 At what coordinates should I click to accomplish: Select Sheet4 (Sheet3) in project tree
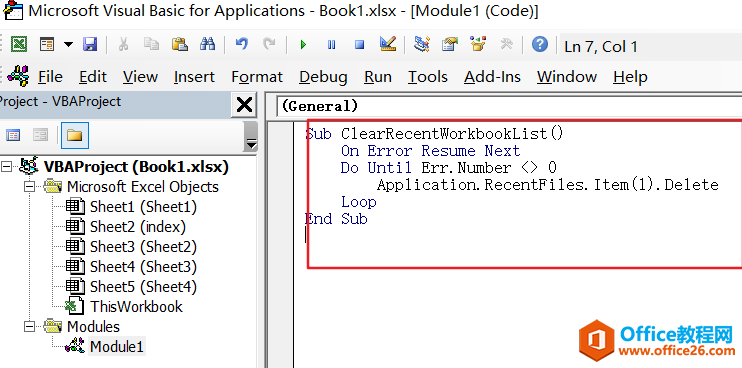pyautogui.click(x=143, y=267)
